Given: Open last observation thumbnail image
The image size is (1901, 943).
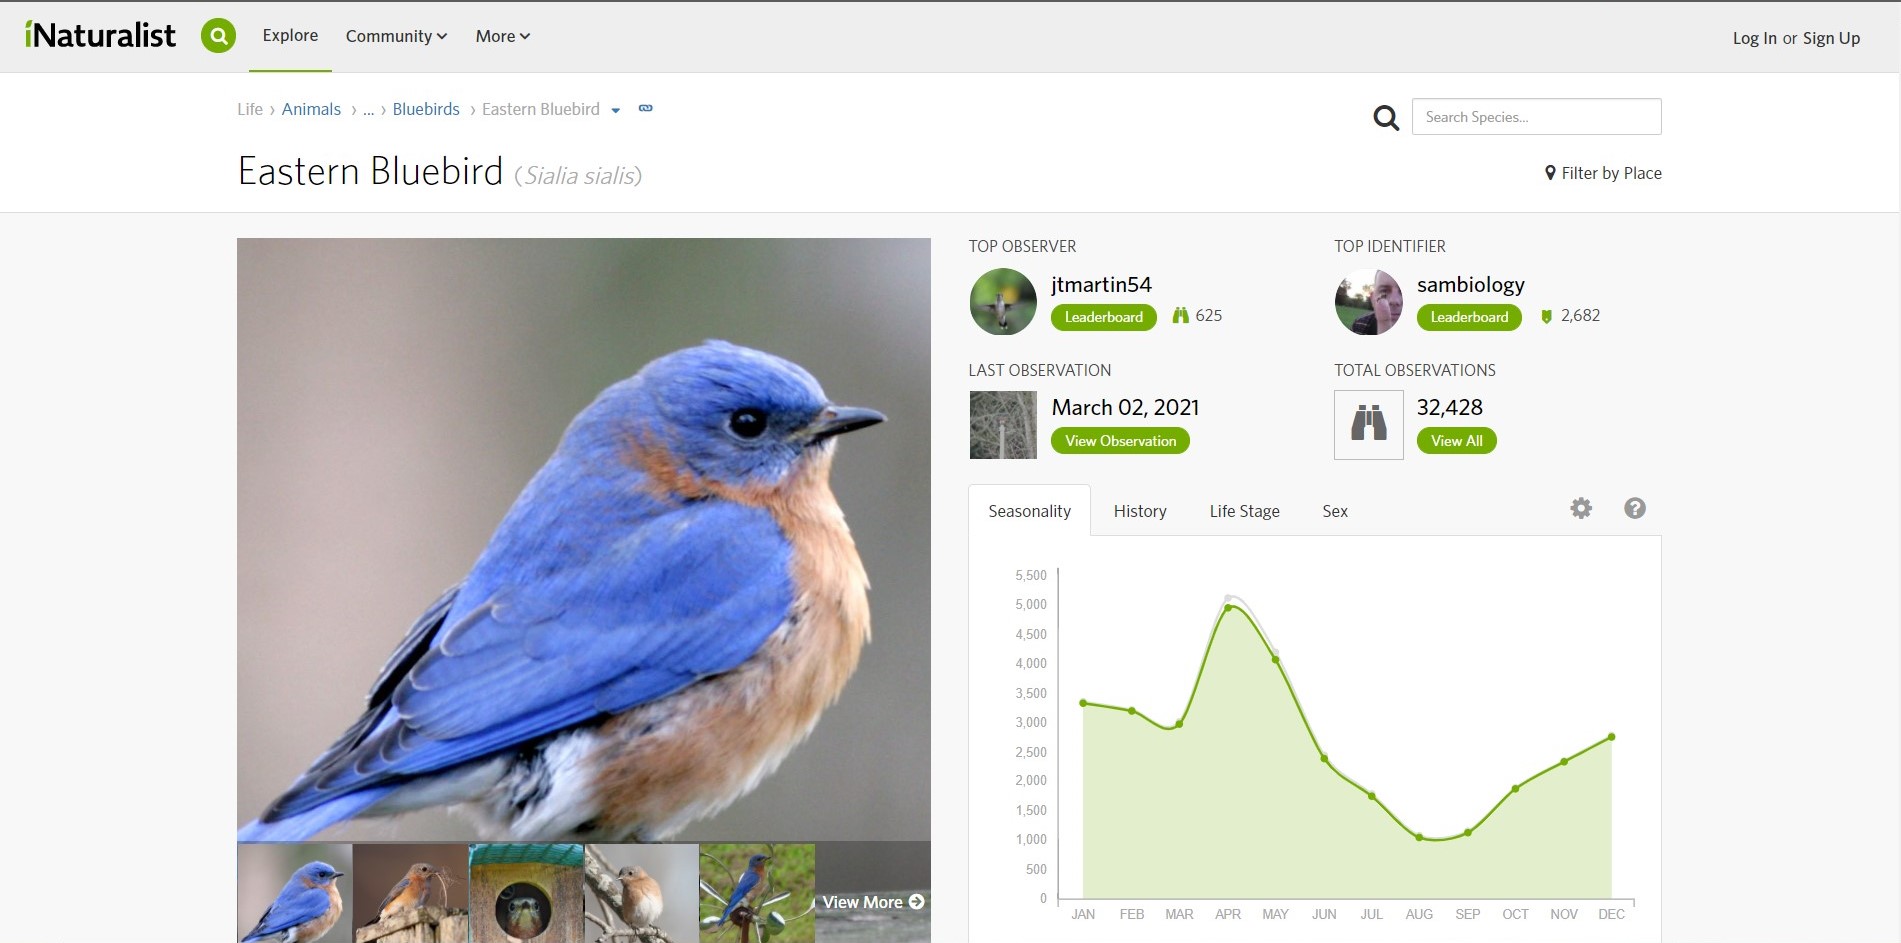Looking at the screenshot, I should [1003, 425].
